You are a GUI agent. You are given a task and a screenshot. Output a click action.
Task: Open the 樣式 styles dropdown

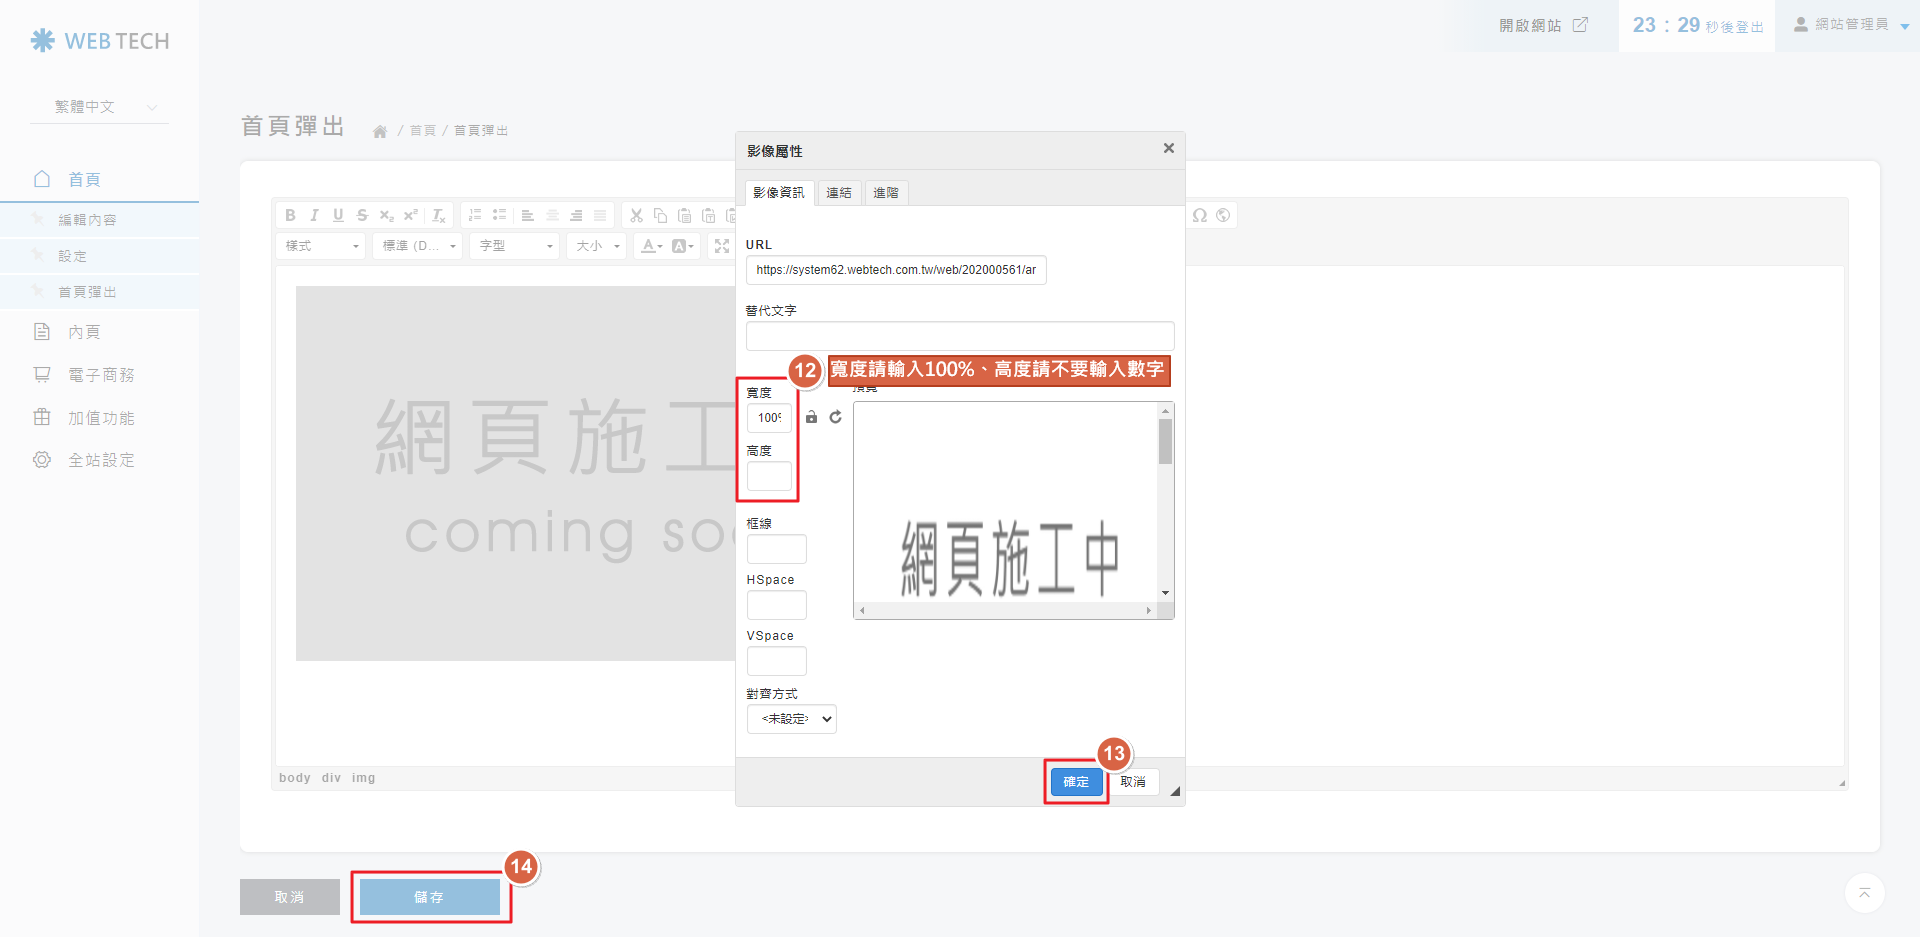coord(320,246)
